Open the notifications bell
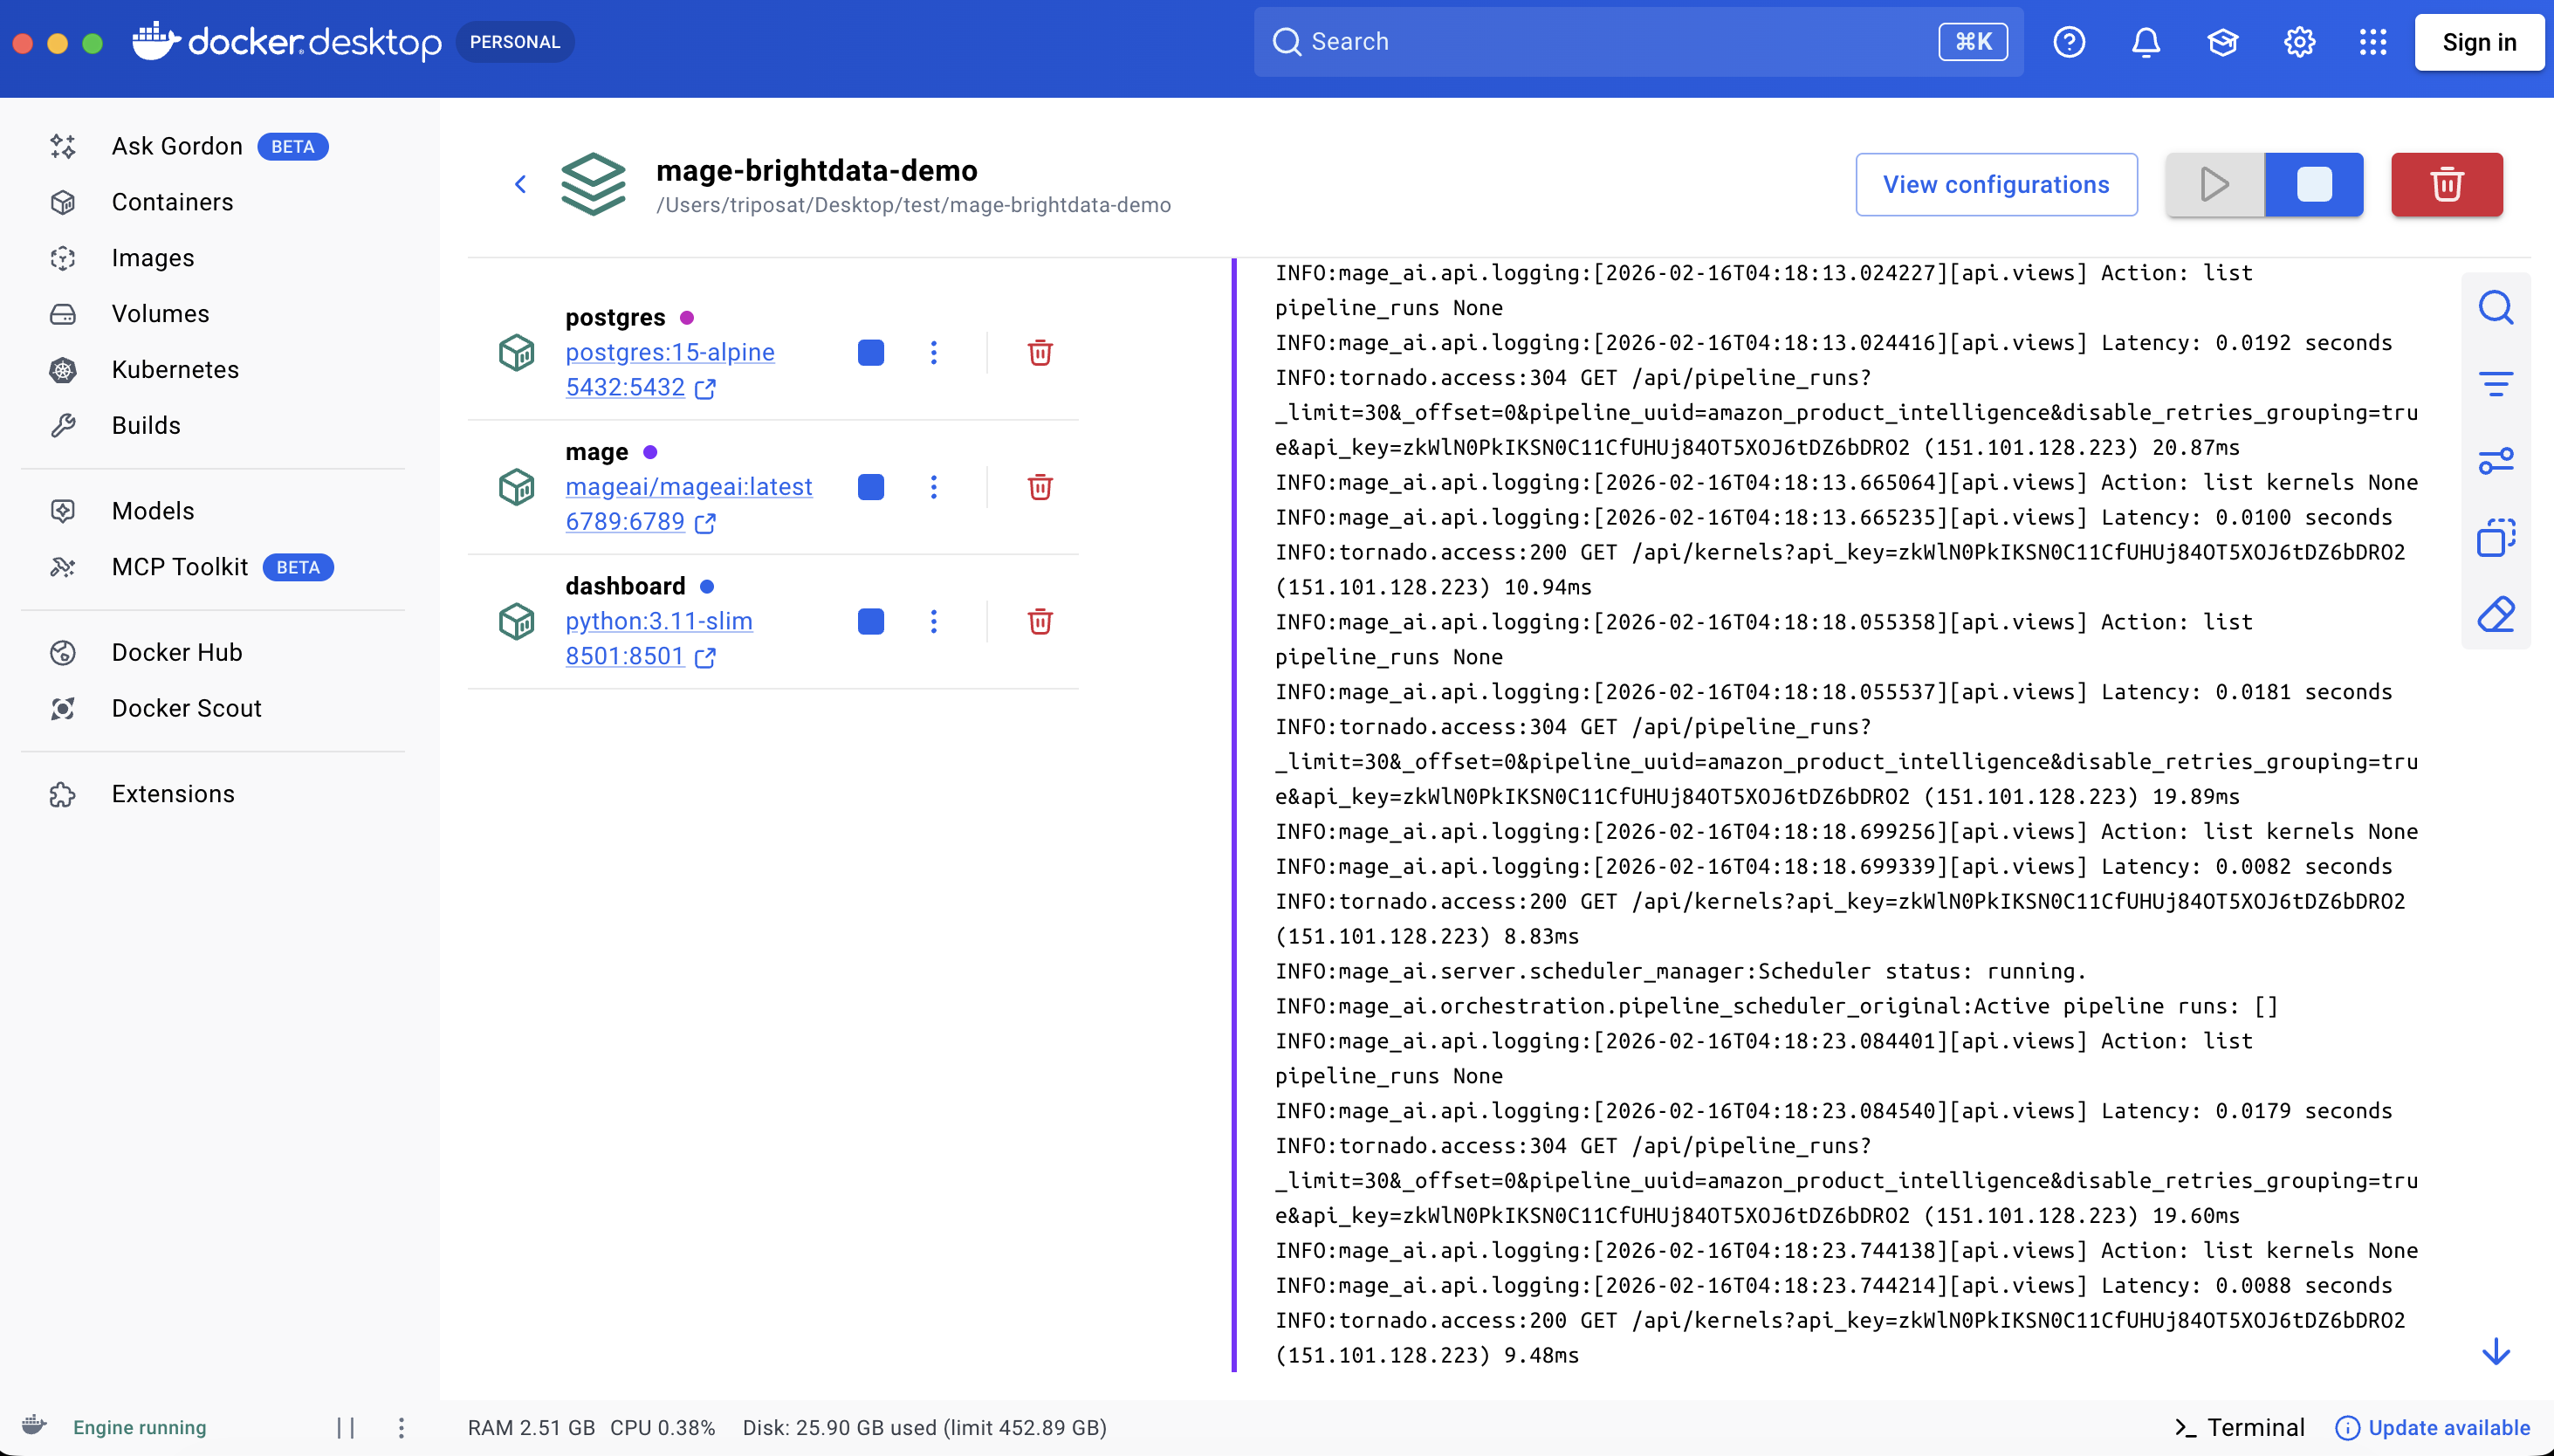Screen dimensions: 2554x1456 click(2145, 41)
